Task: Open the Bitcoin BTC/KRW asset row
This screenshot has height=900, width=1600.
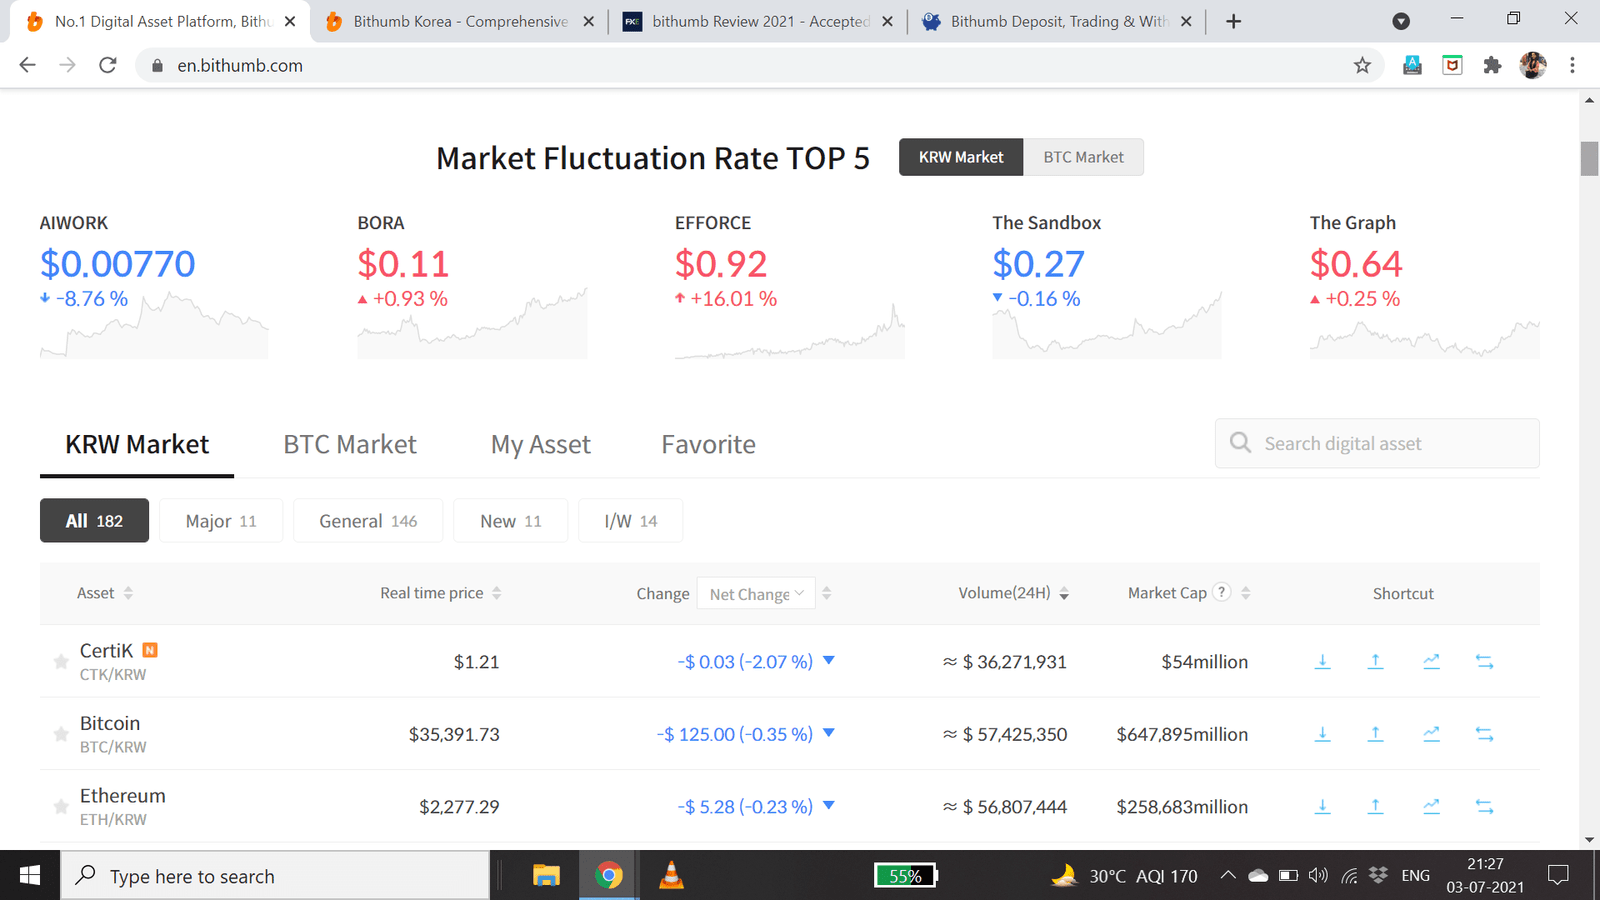Action: click(789, 734)
